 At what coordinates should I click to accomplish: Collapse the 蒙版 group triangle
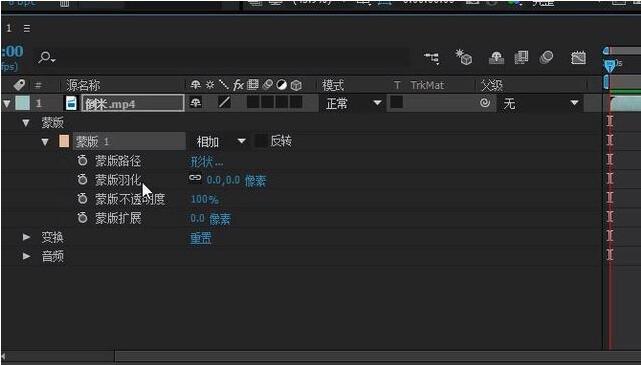pos(26,123)
